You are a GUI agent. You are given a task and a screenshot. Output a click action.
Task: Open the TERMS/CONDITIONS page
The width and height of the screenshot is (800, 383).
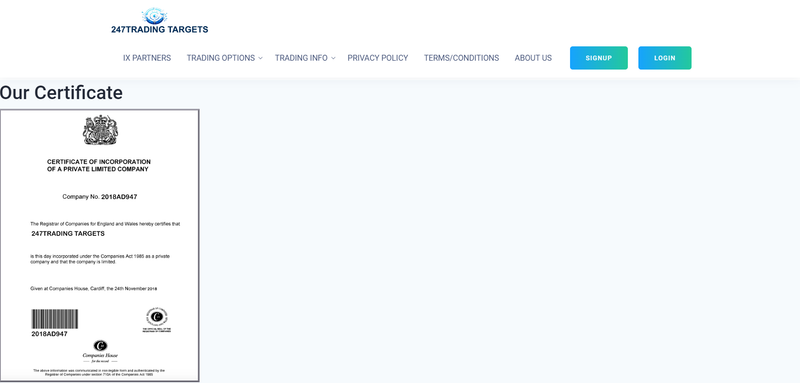[461, 58]
